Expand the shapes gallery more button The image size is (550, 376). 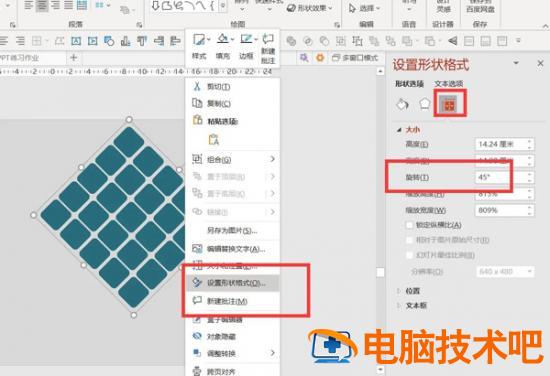[x=222, y=6]
